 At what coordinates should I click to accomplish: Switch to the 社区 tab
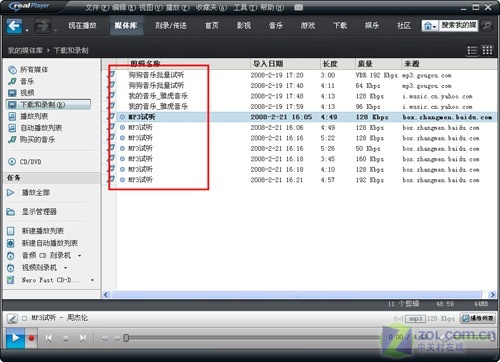[x=404, y=26]
